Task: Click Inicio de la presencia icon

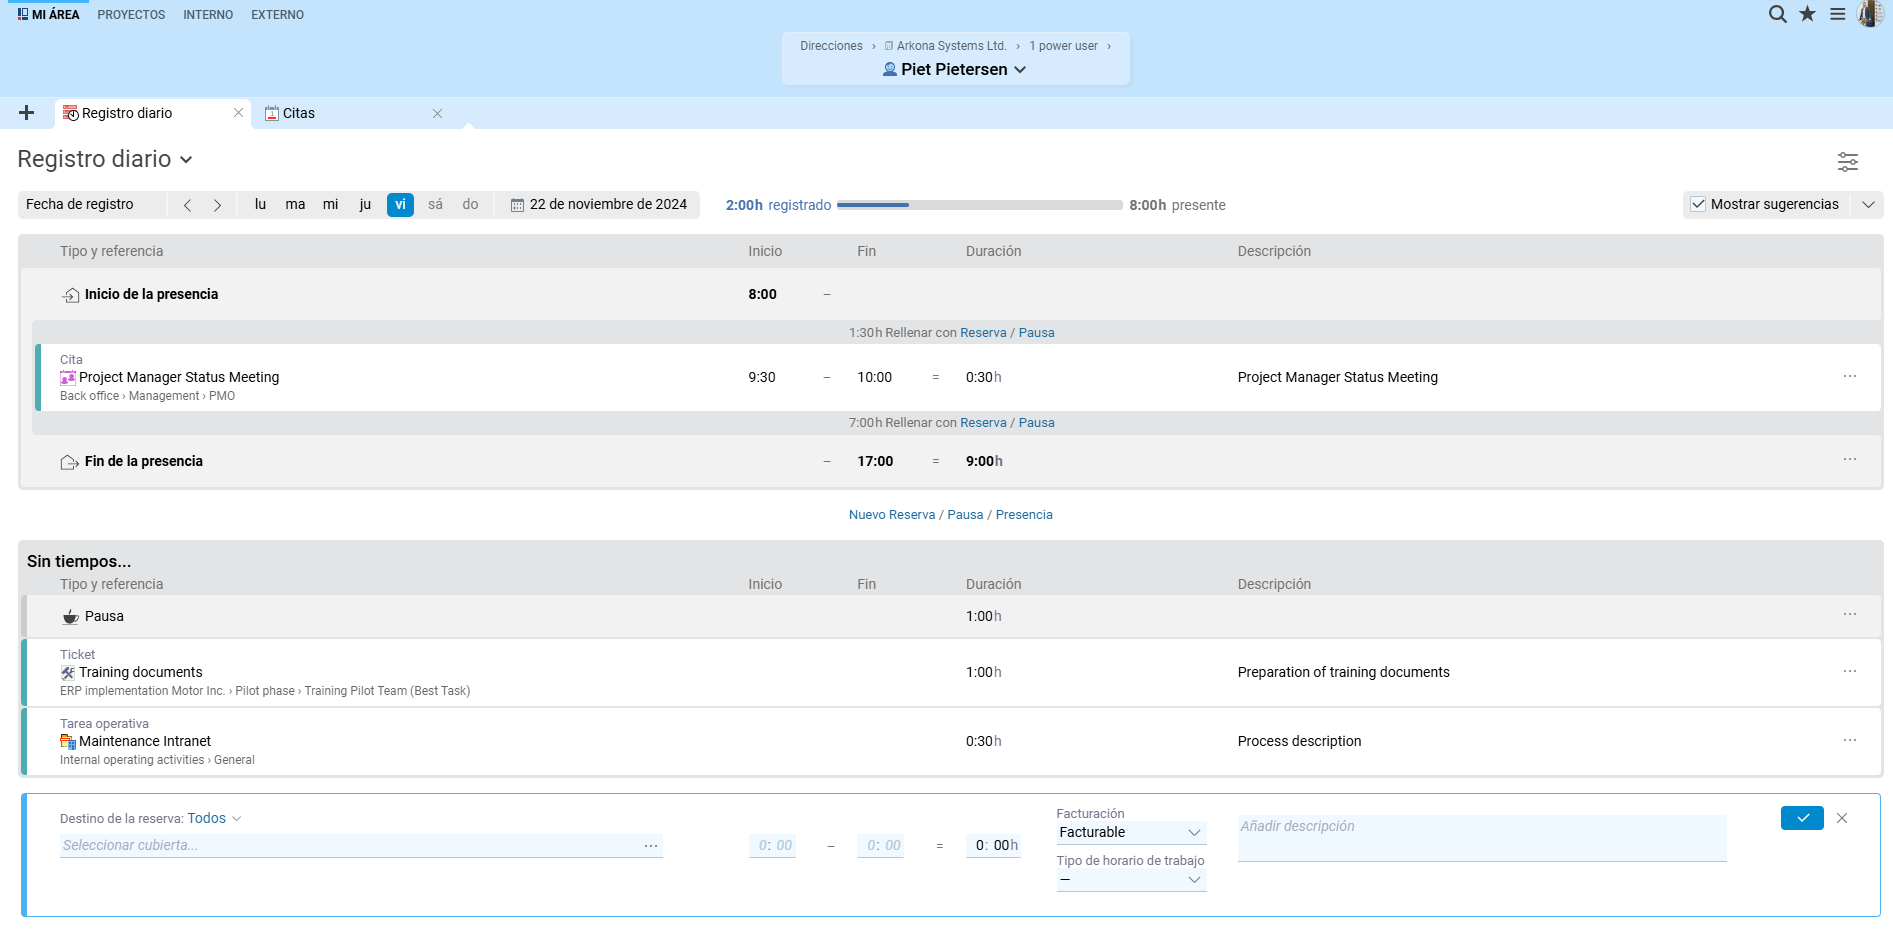Action: tap(70, 295)
